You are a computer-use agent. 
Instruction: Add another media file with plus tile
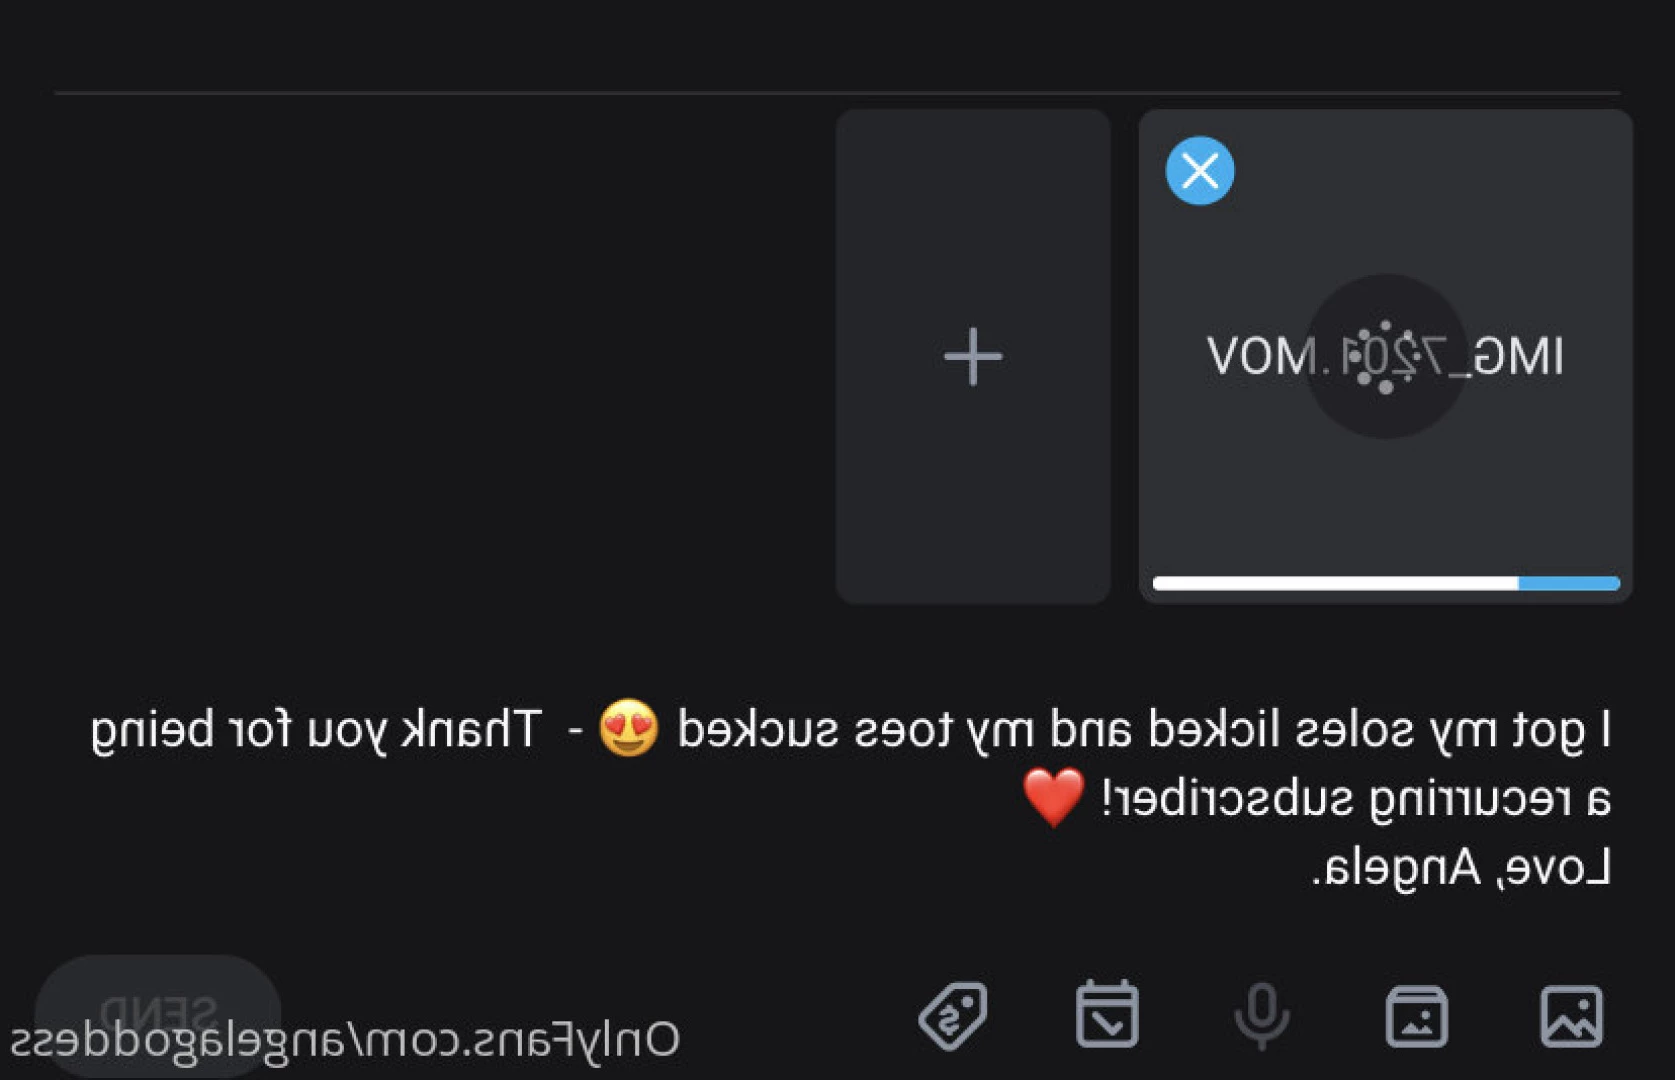[973, 356]
